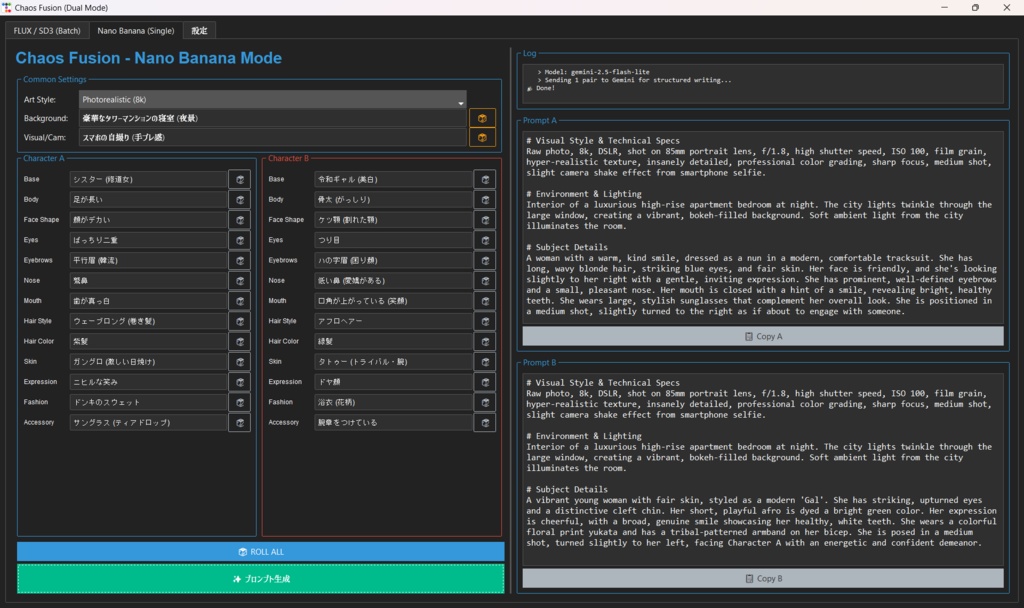This screenshot has height=608, width=1024.
Task: Click inside the Prompt A text area
Action: pyautogui.click(x=763, y=226)
